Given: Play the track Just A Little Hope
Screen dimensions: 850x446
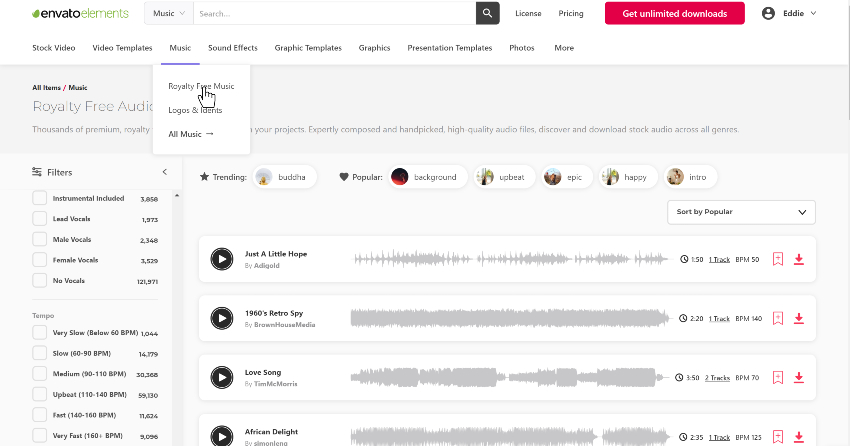Looking at the screenshot, I should tap(222, 259).
